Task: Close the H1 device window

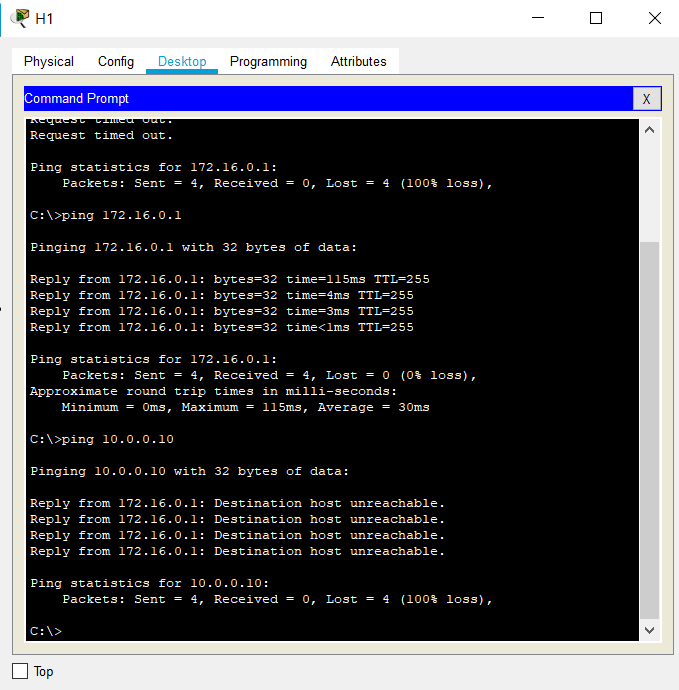Action: [654, 18]
